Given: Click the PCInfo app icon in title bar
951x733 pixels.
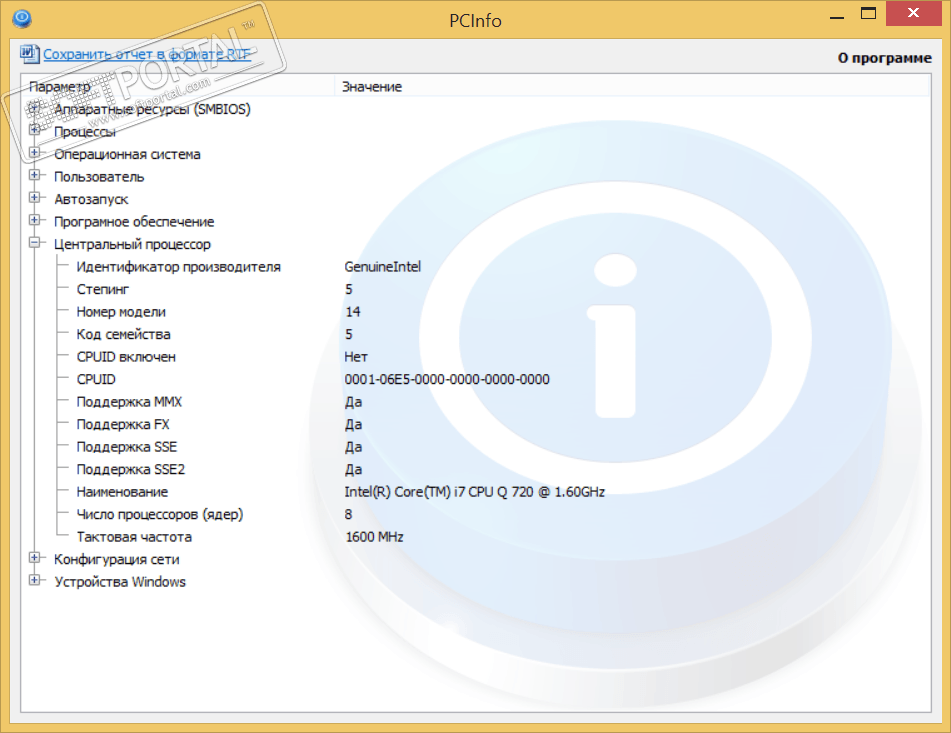Looking at the screenshot, I should point(22,19).
